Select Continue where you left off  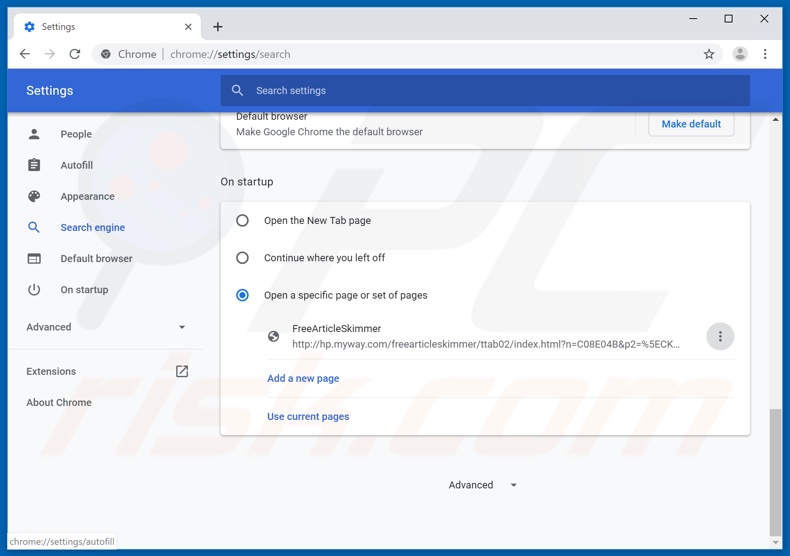(x=242, y=258)
